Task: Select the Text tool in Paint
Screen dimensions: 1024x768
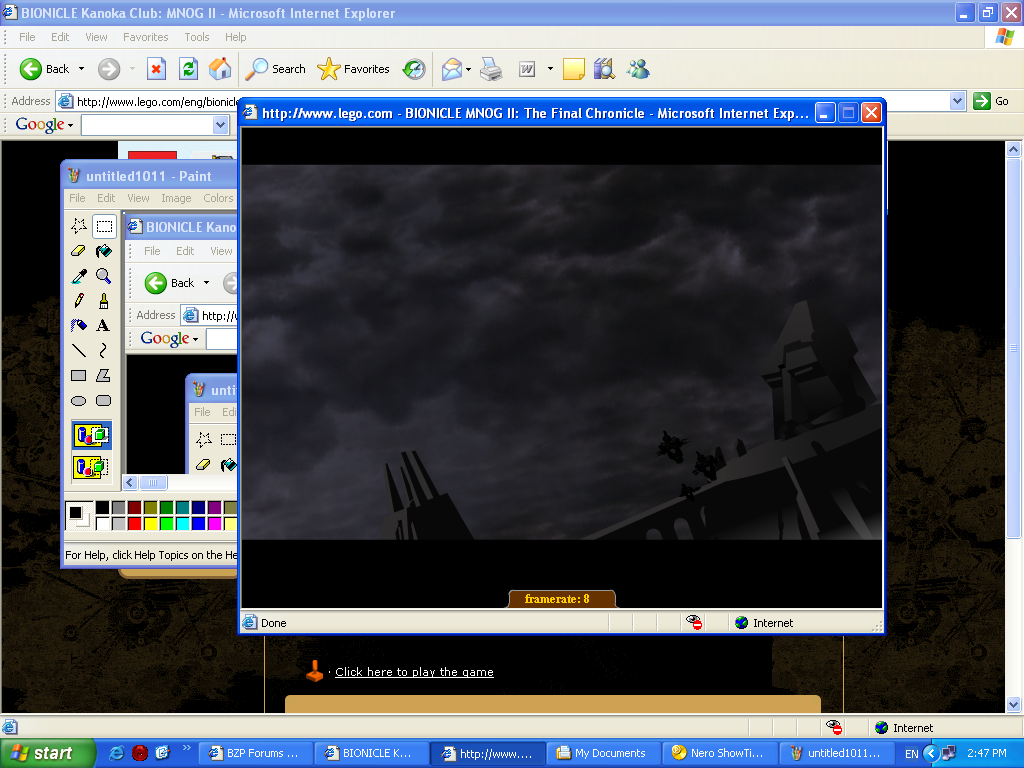Action: point(104,325)
